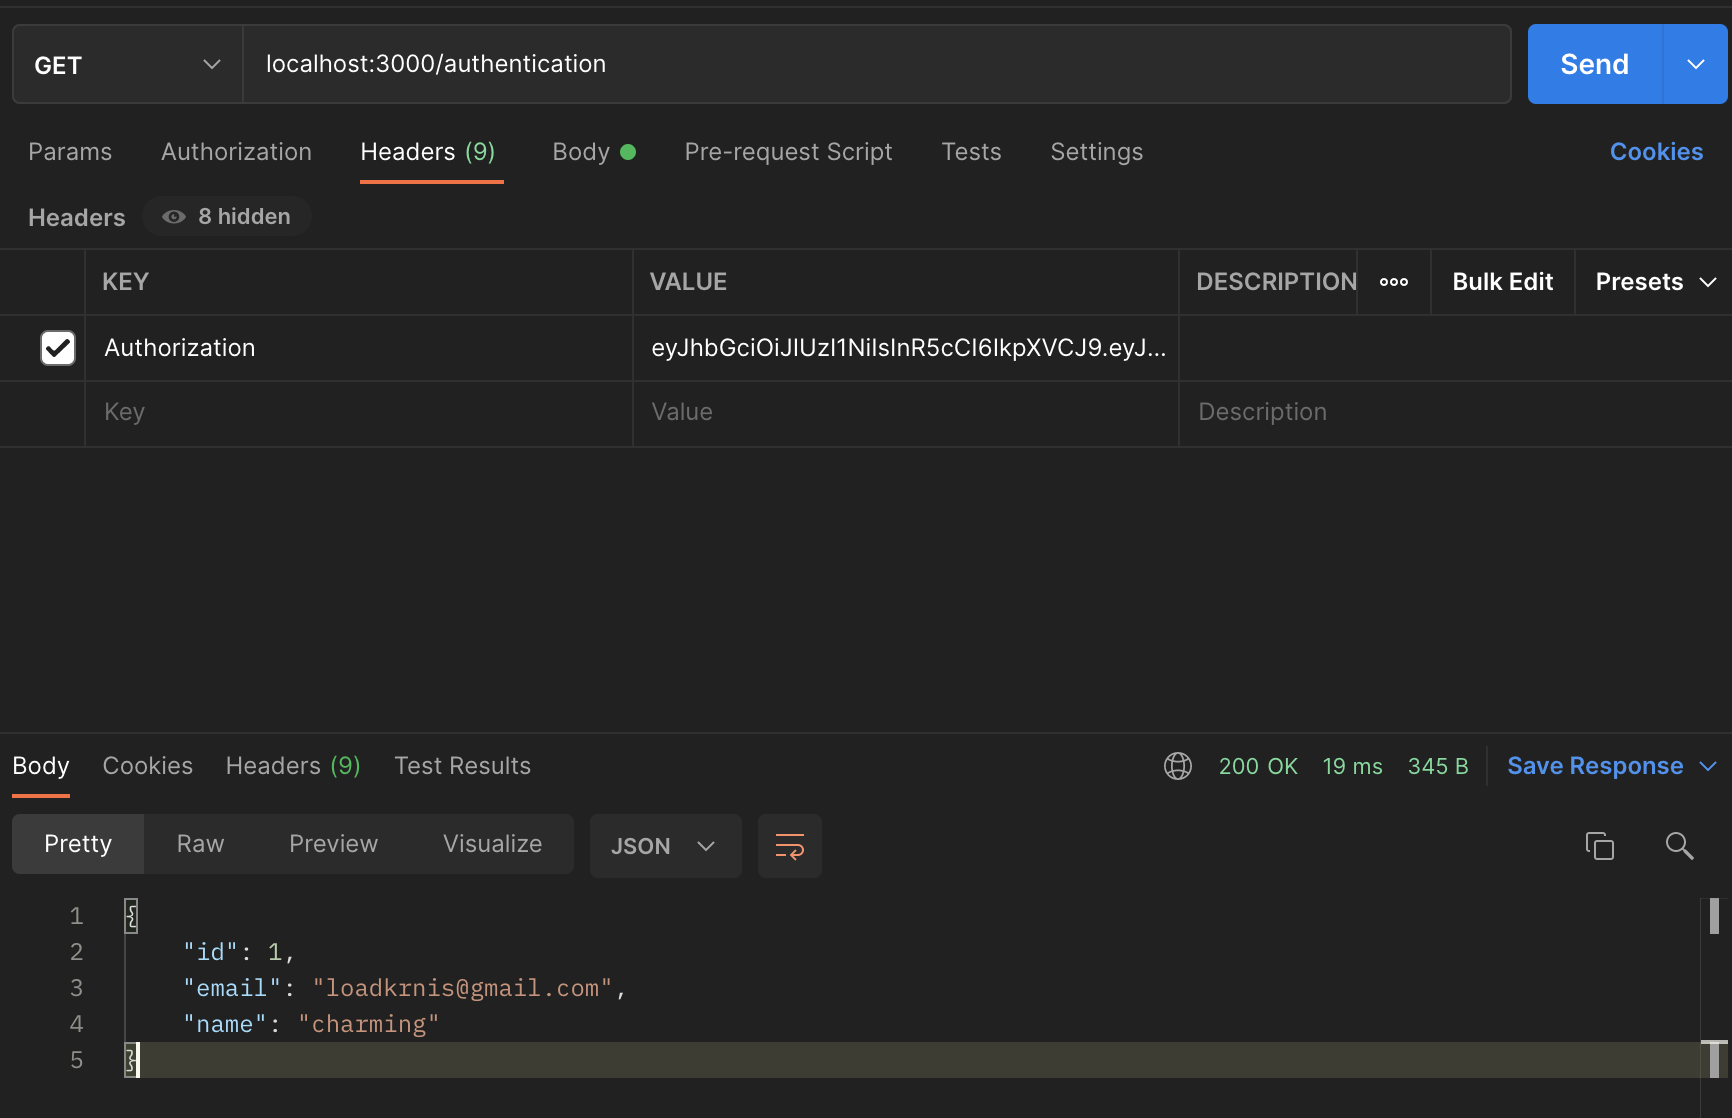Click the "charming" name value
This screenshot has width=1732, height=1118.
[369, 1024]
